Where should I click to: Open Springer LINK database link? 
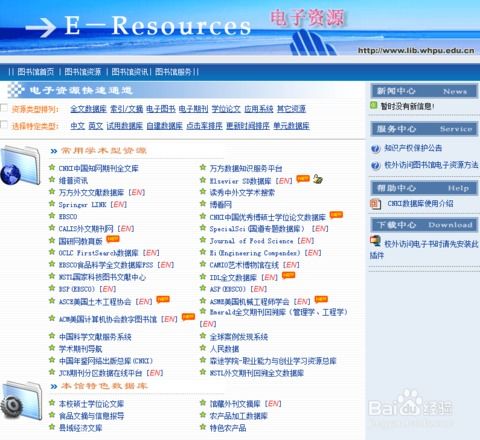point(83,205)
